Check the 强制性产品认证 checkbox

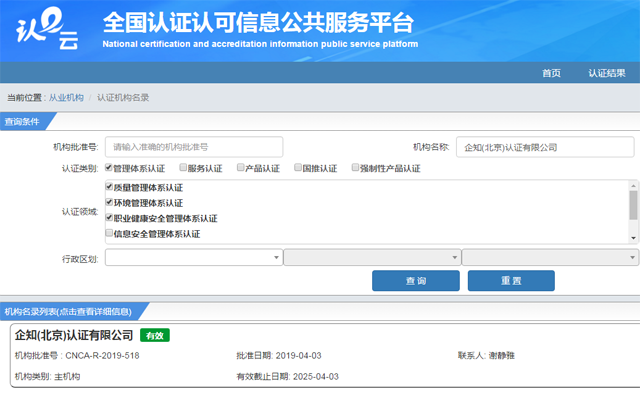point(355,167)
